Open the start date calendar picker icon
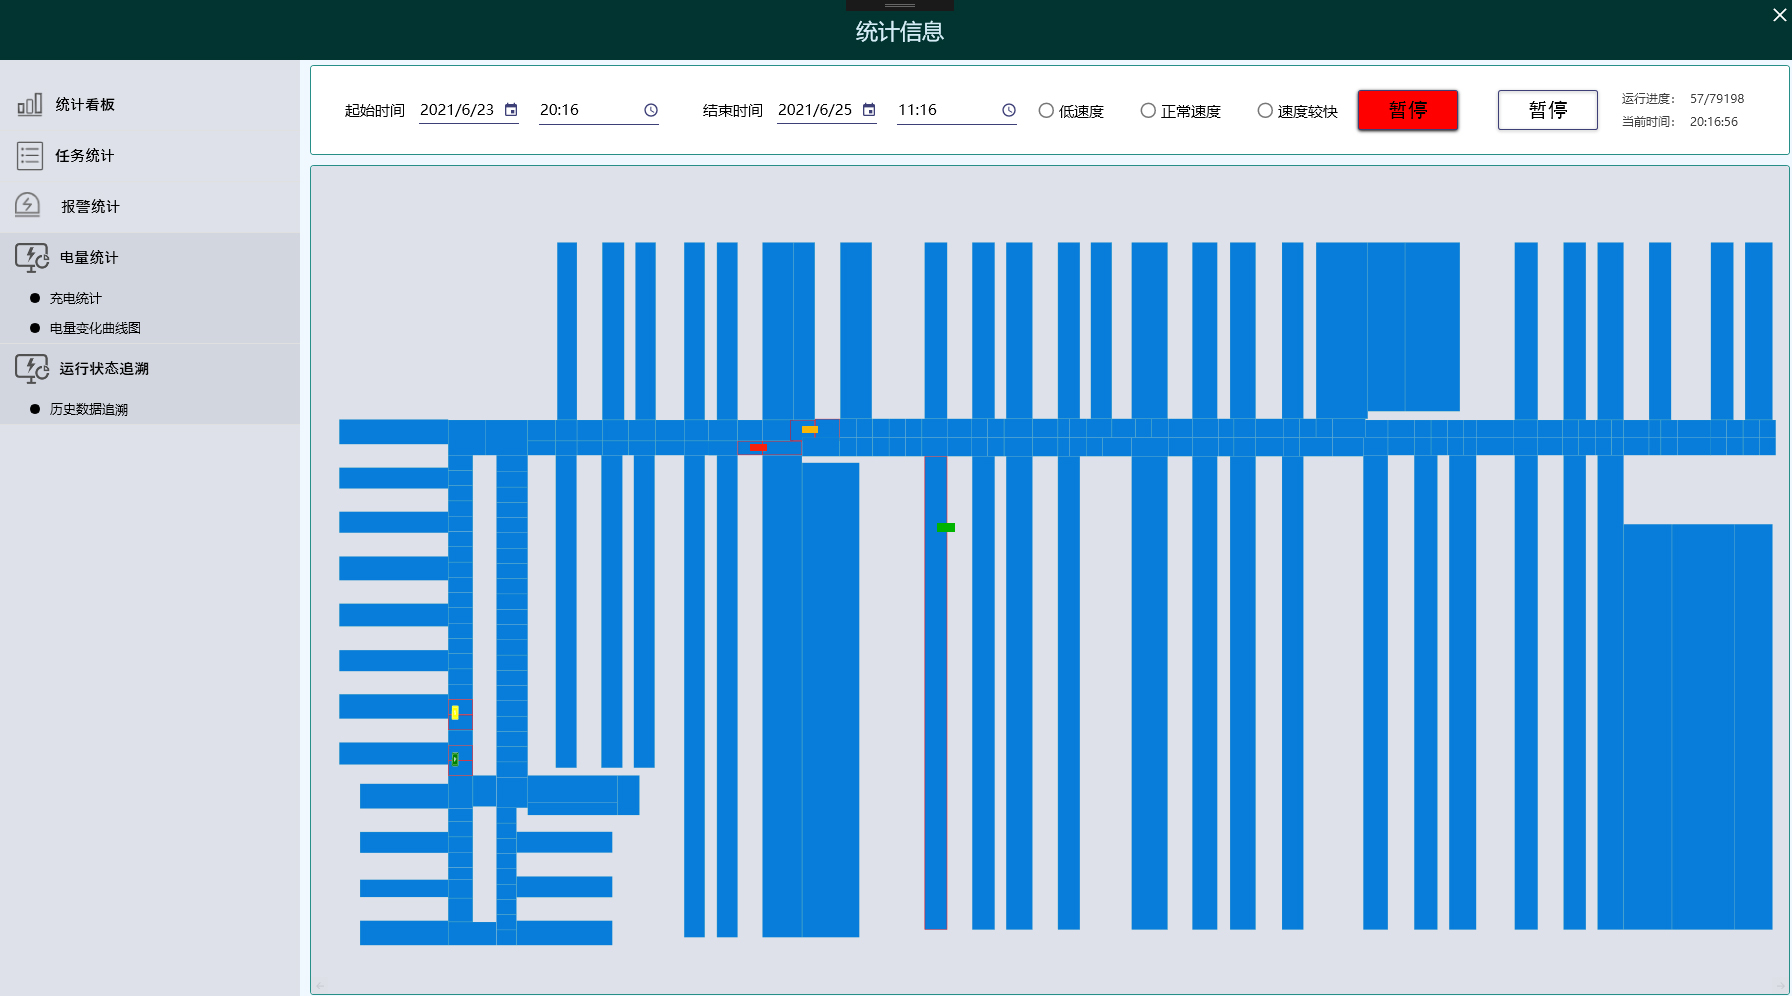Viewport: 1792px width, 996px height. coord(511,110)
